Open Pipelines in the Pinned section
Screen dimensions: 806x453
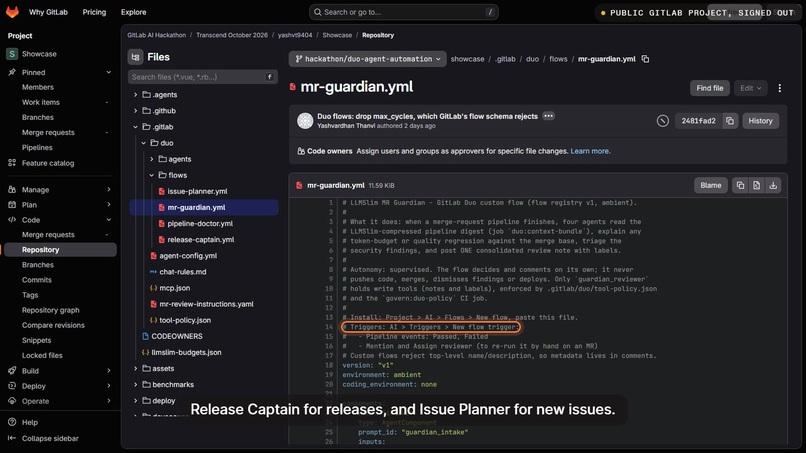(x=37, y=148)
